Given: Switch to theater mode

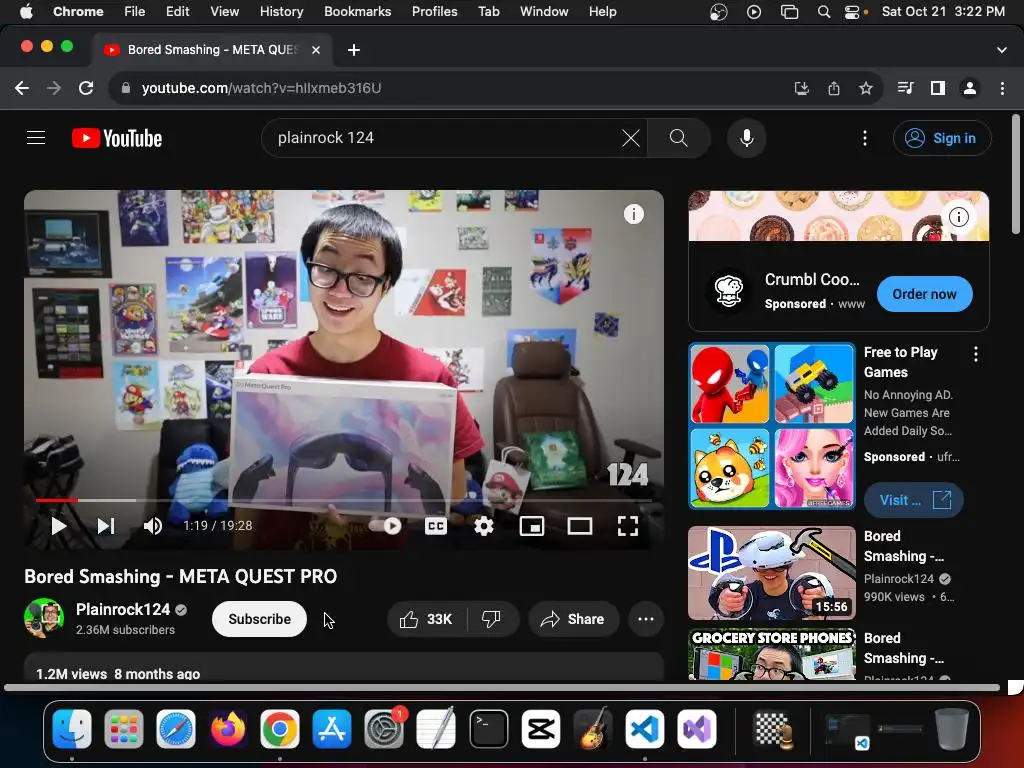Looking at the screenshot, I should [579, 526].
